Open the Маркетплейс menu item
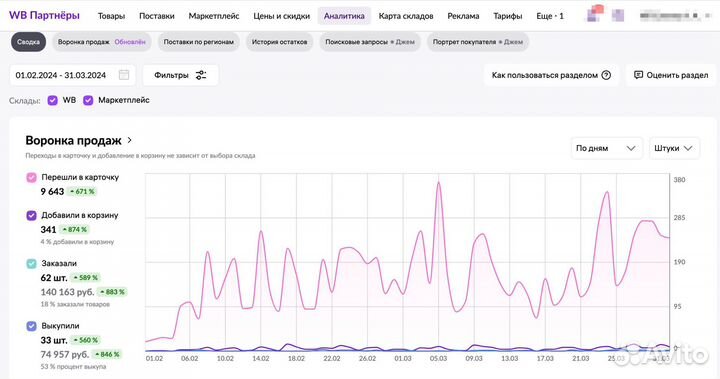 (x=214, y=16)
